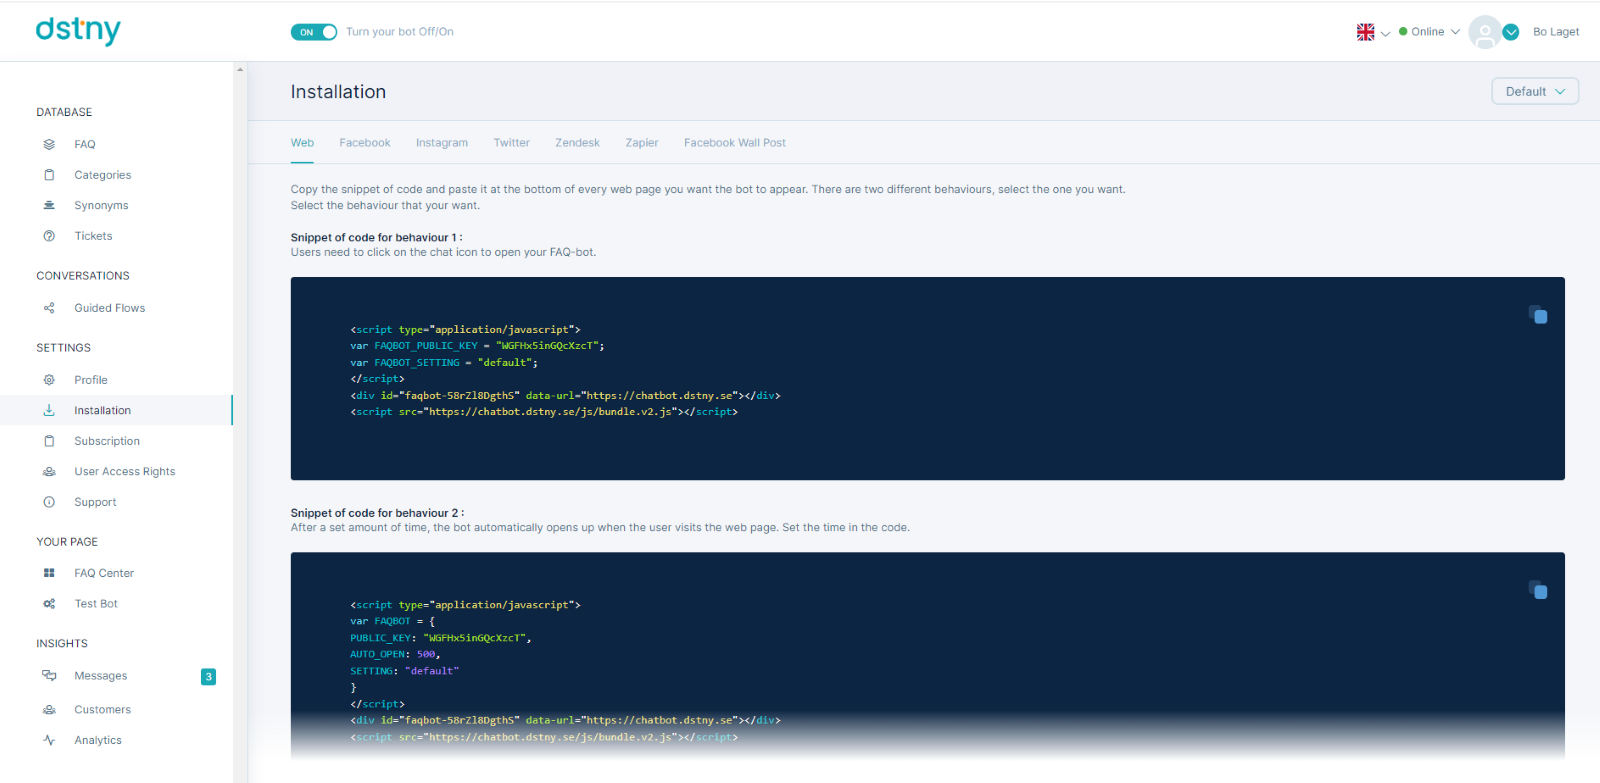
Task: Click the Installation download icon
Action: [49, 410]
